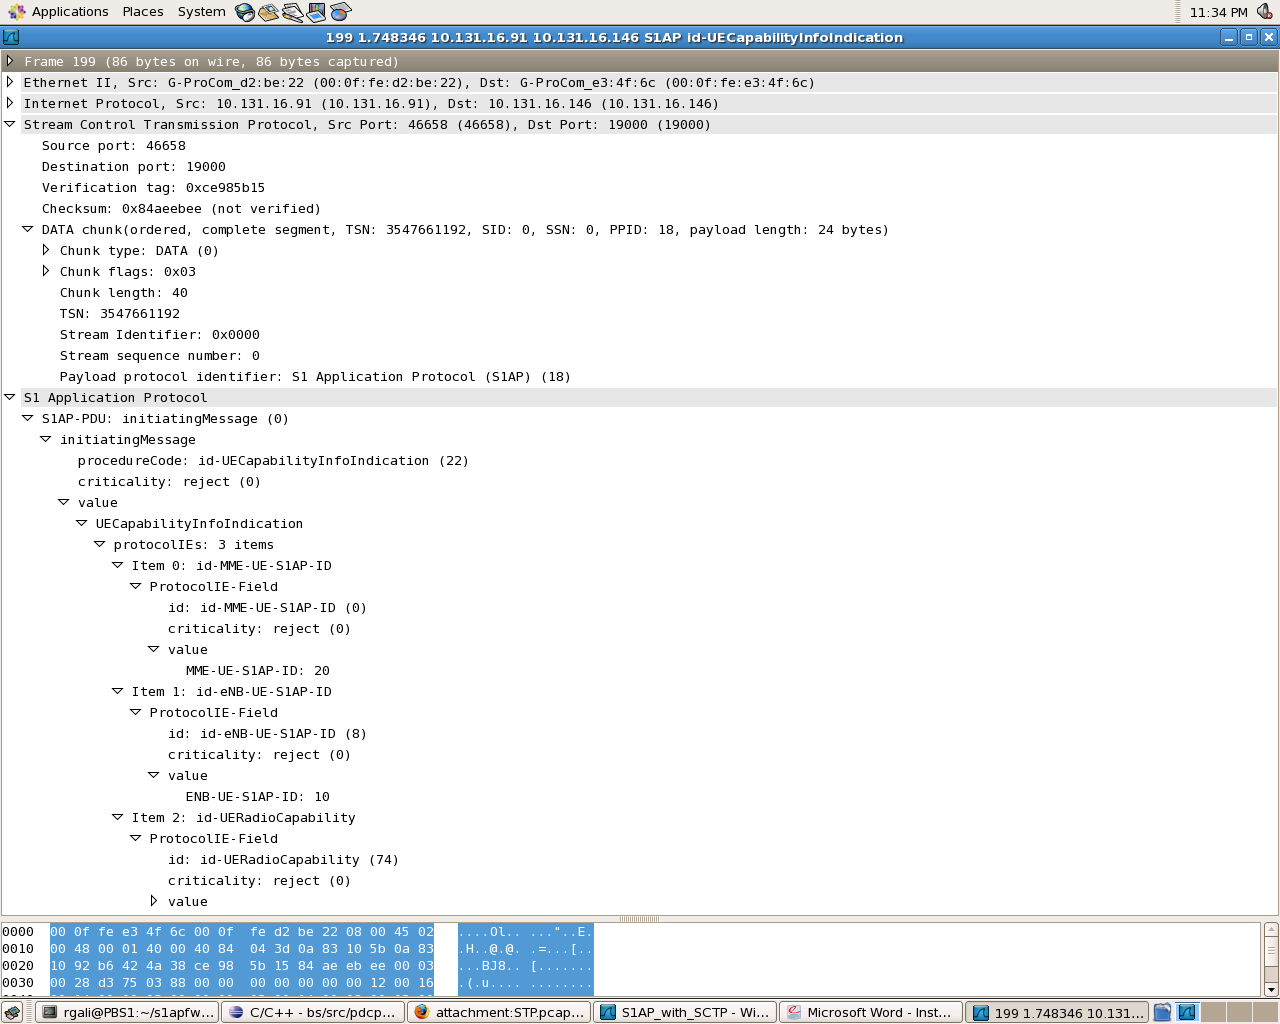Switch to the S1AP_with_SCTP taskbar window
This screenshot has width=1280, height=1024.
tap(684, 1012)
